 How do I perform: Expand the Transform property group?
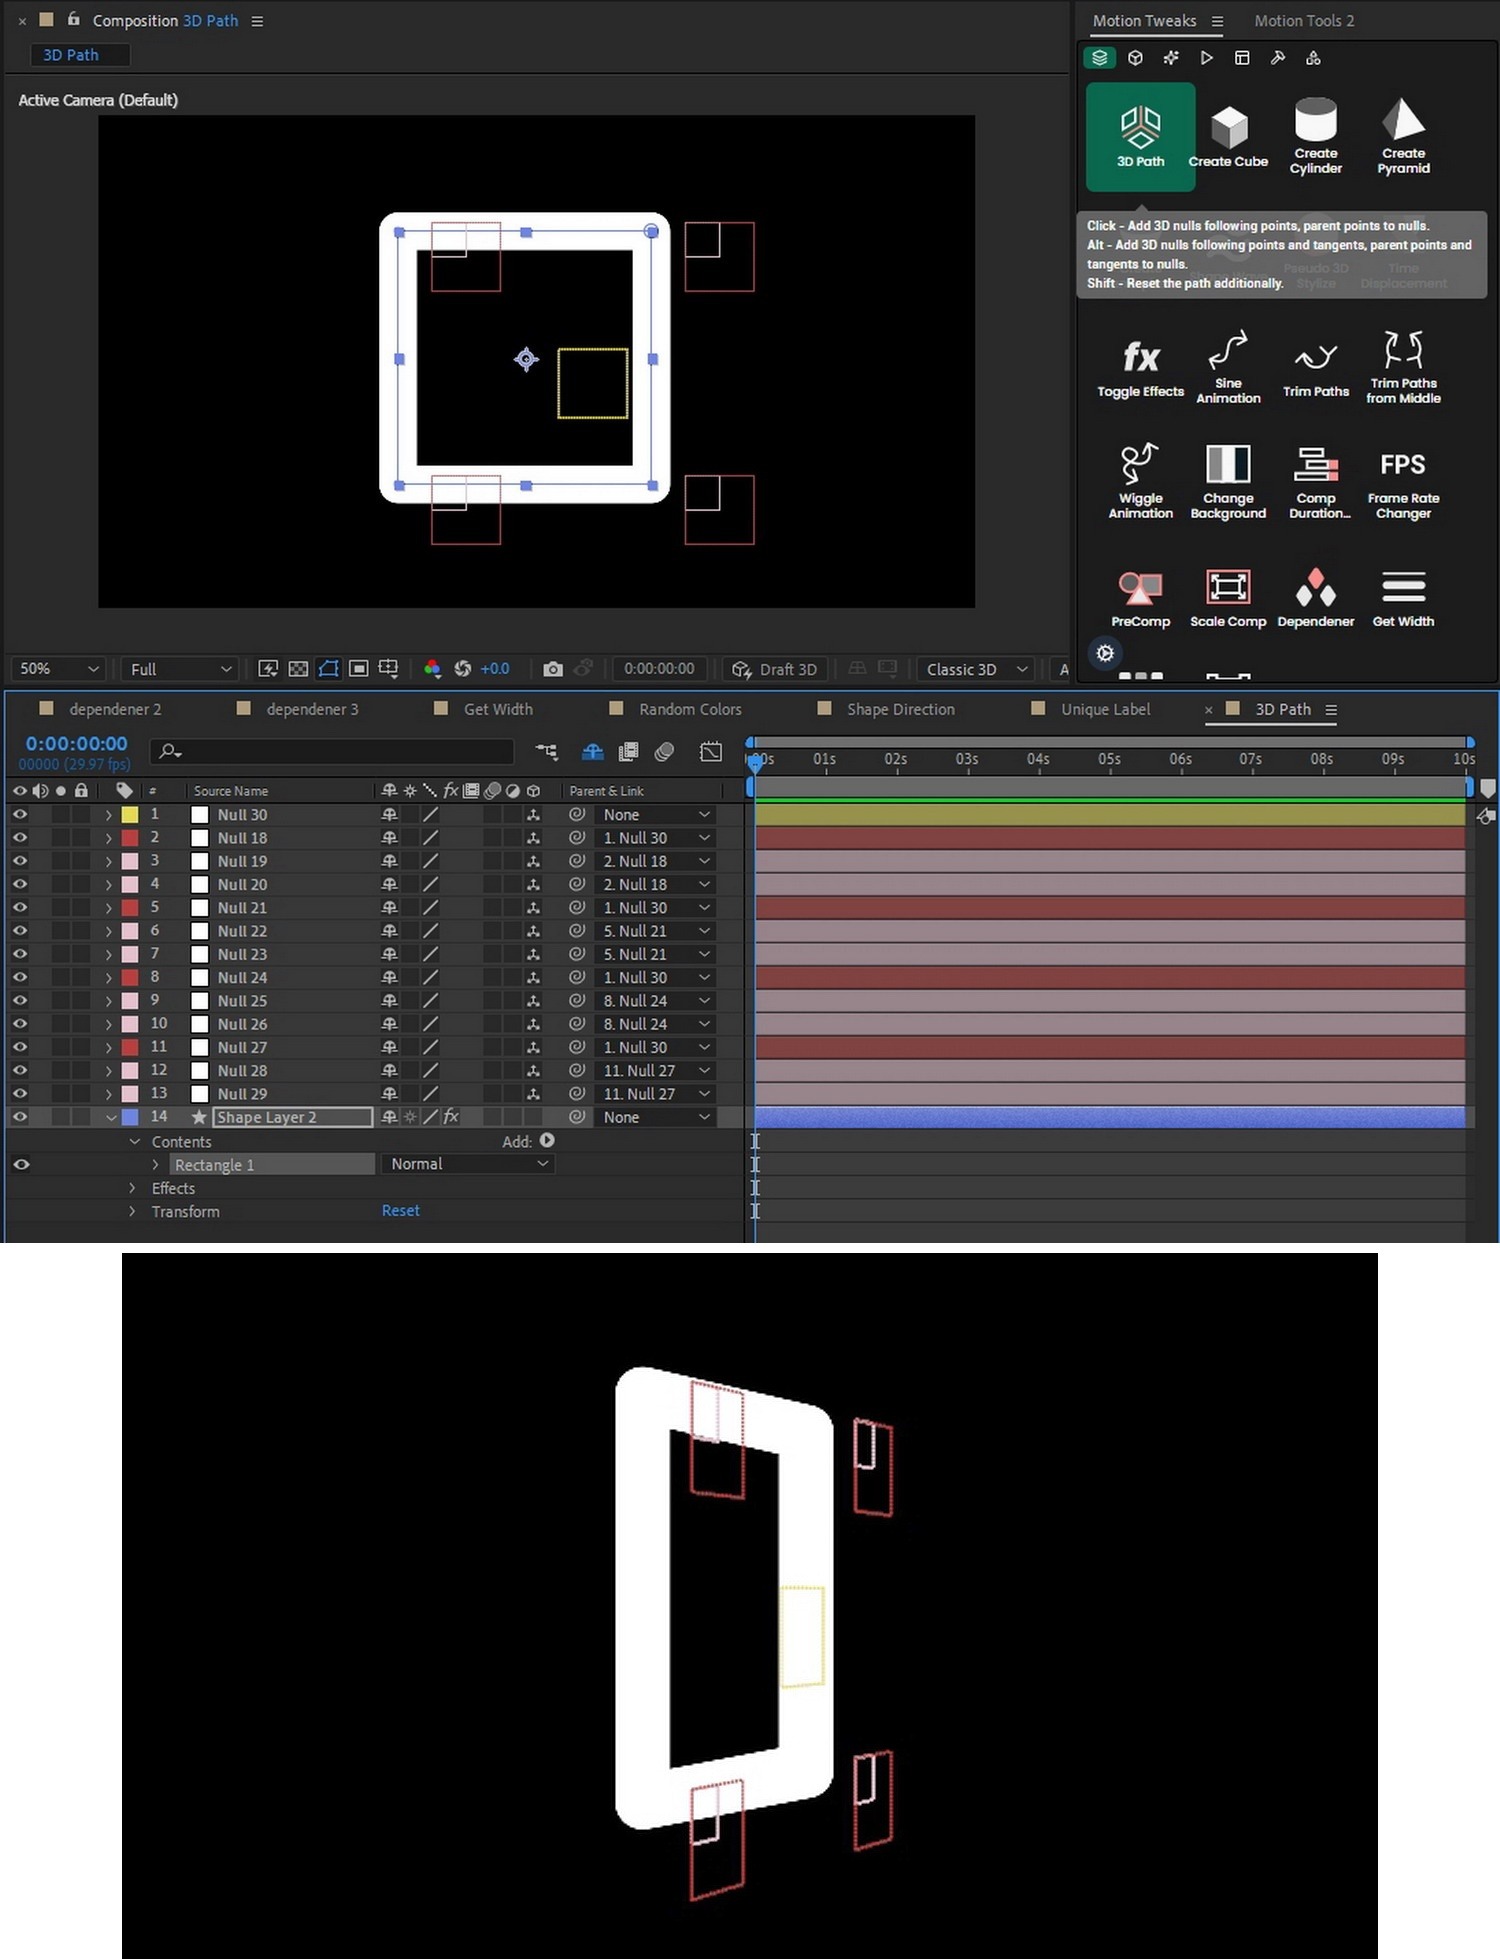pyautogui.click(x=132, y=1211)
